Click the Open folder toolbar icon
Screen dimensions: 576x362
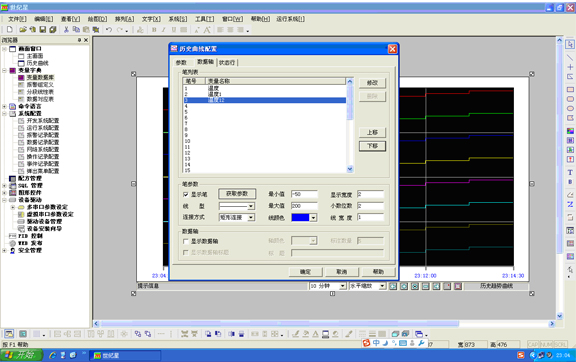point(23,29)
